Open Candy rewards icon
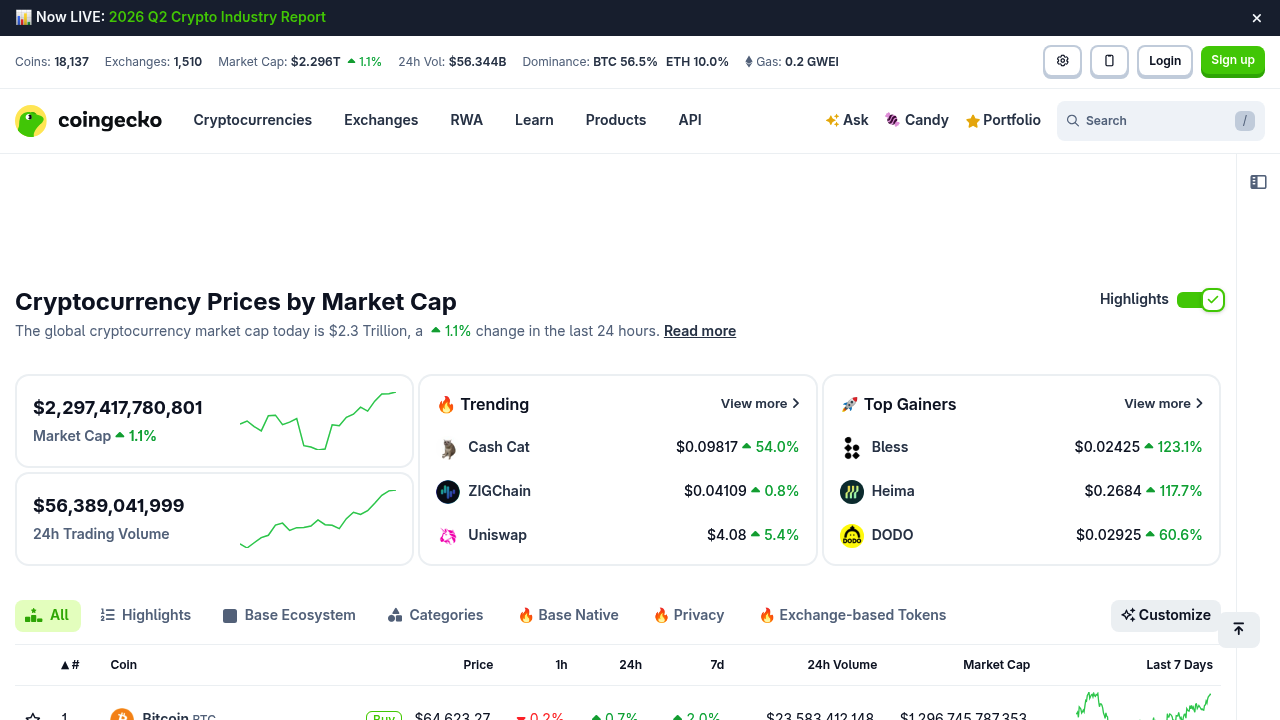The image size is (1280, 720). [x=892, y=120]
